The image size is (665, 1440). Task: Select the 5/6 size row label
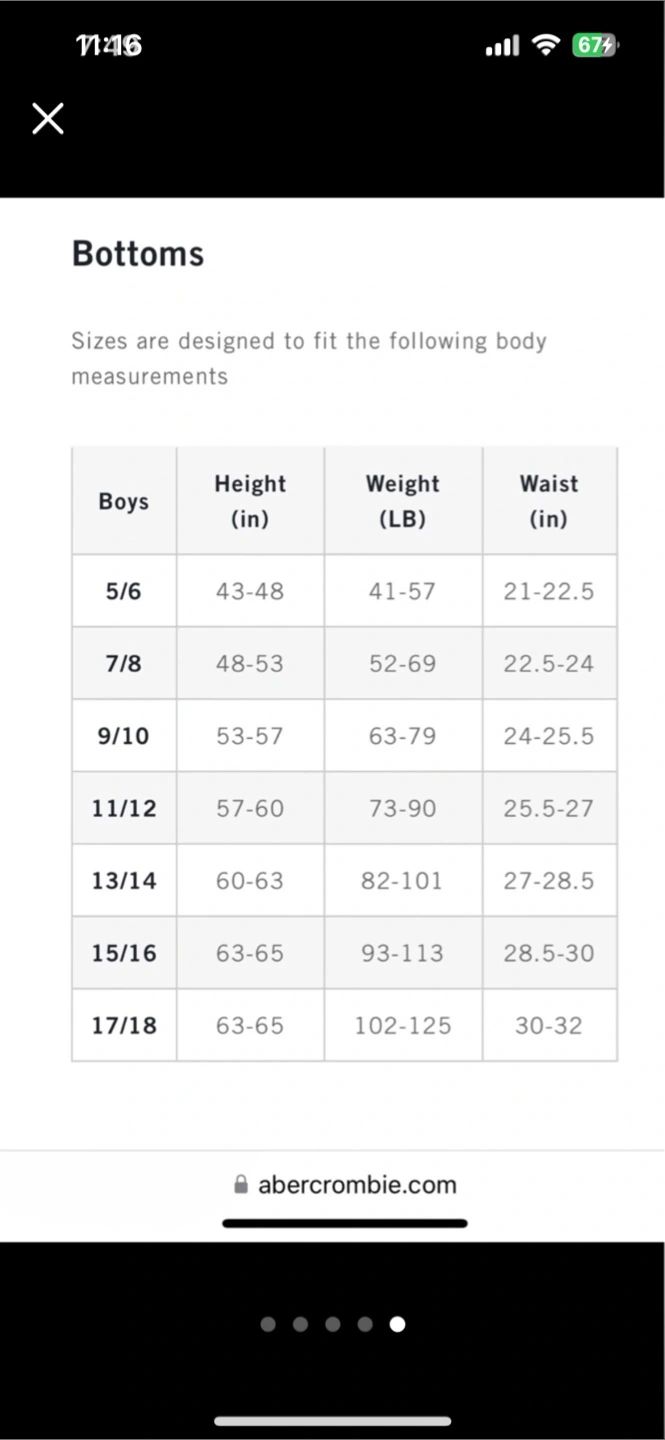124,591
